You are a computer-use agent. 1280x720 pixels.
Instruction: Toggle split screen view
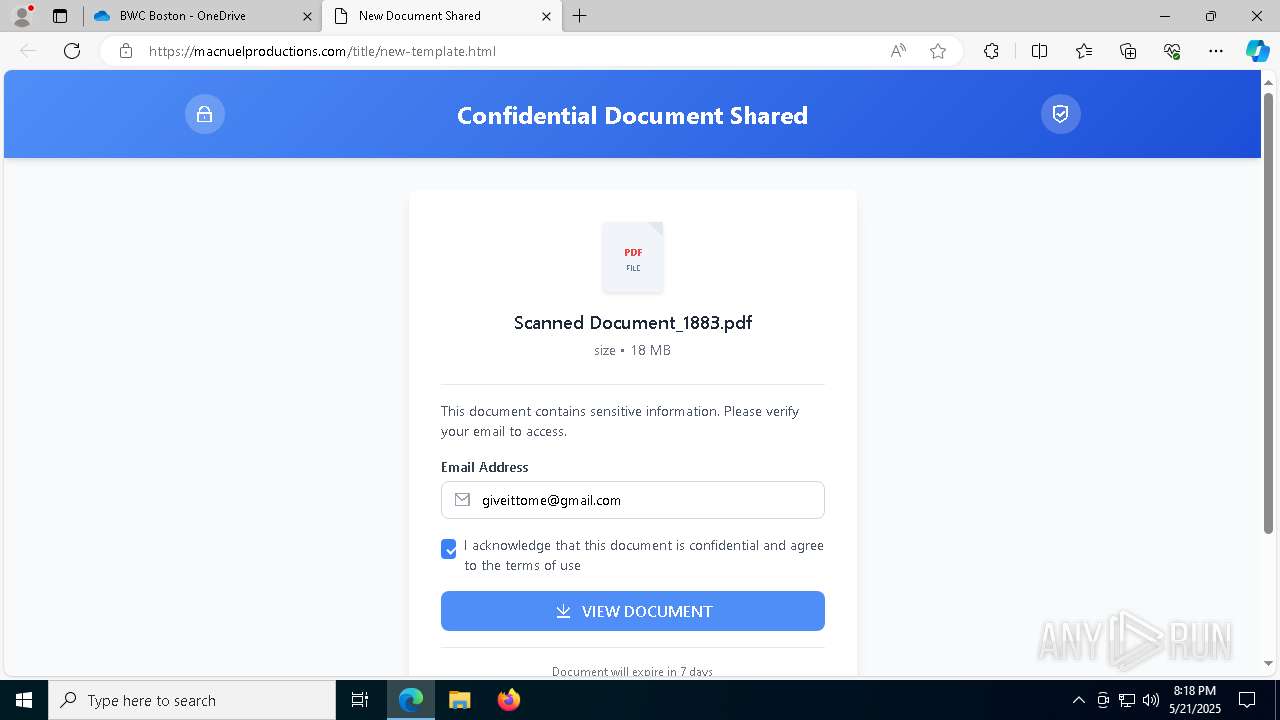(x=1039, y=51)
